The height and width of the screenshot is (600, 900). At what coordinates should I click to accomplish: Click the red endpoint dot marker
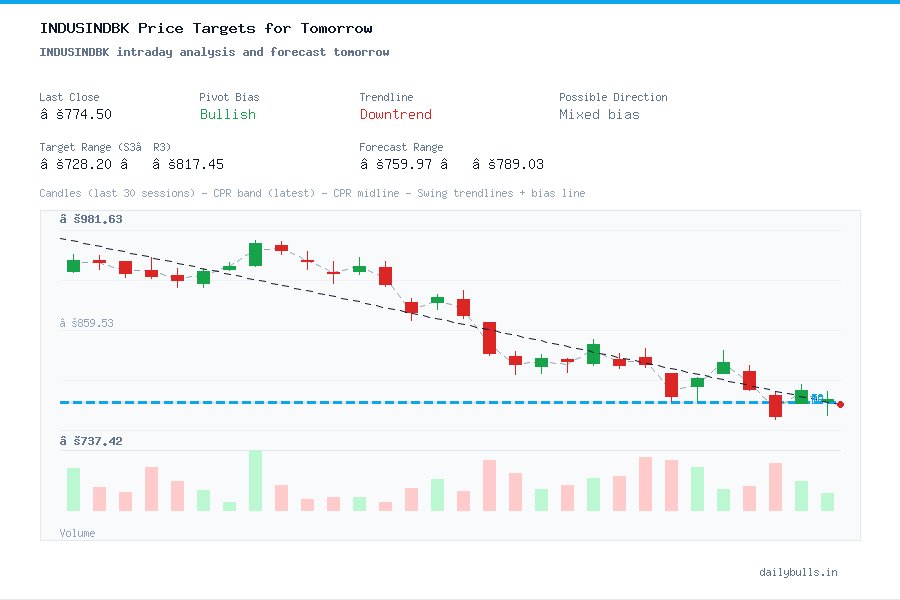point(841,404)
